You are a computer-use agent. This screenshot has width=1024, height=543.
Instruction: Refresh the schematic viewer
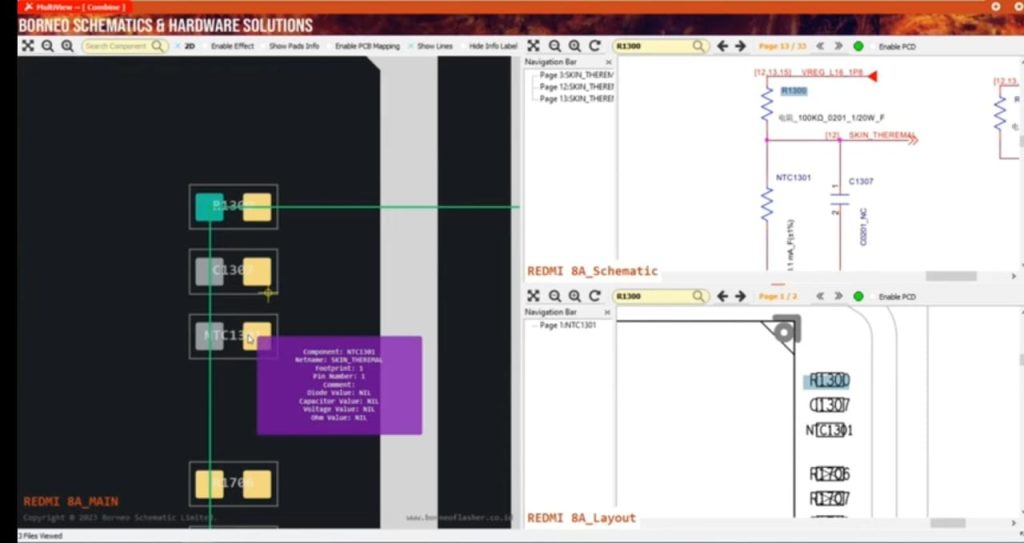pyautogui.click(x=595, y=46)
